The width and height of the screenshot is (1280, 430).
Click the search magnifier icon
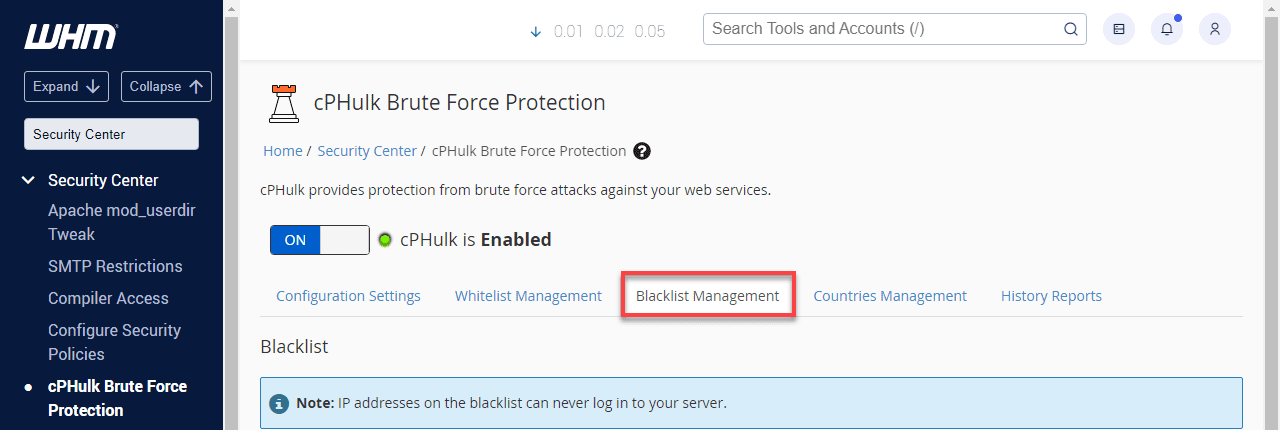(x=1070, y=29)
